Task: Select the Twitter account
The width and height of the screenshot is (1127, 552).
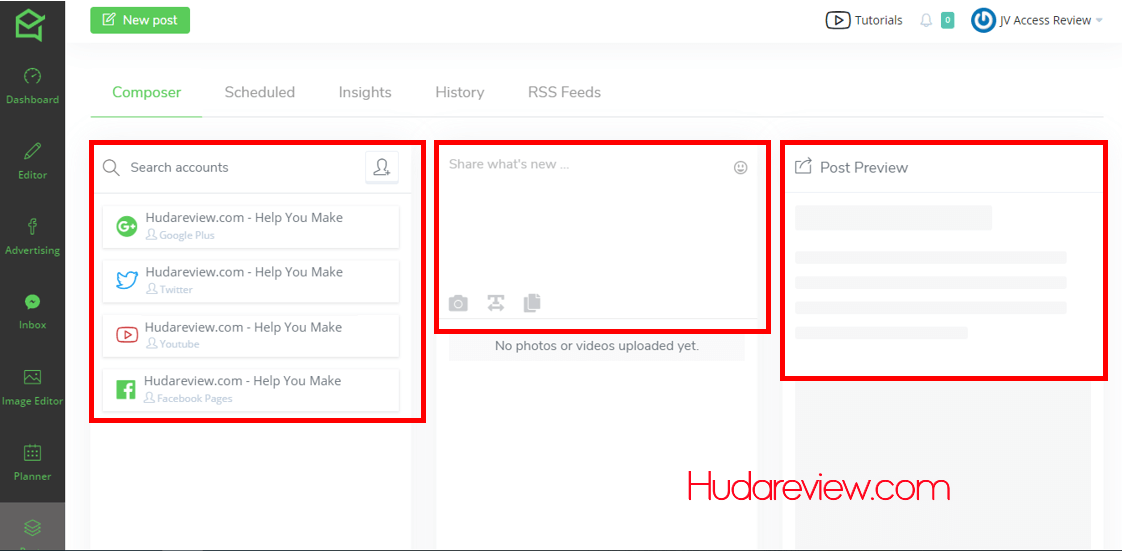Action: click(250, 280)
